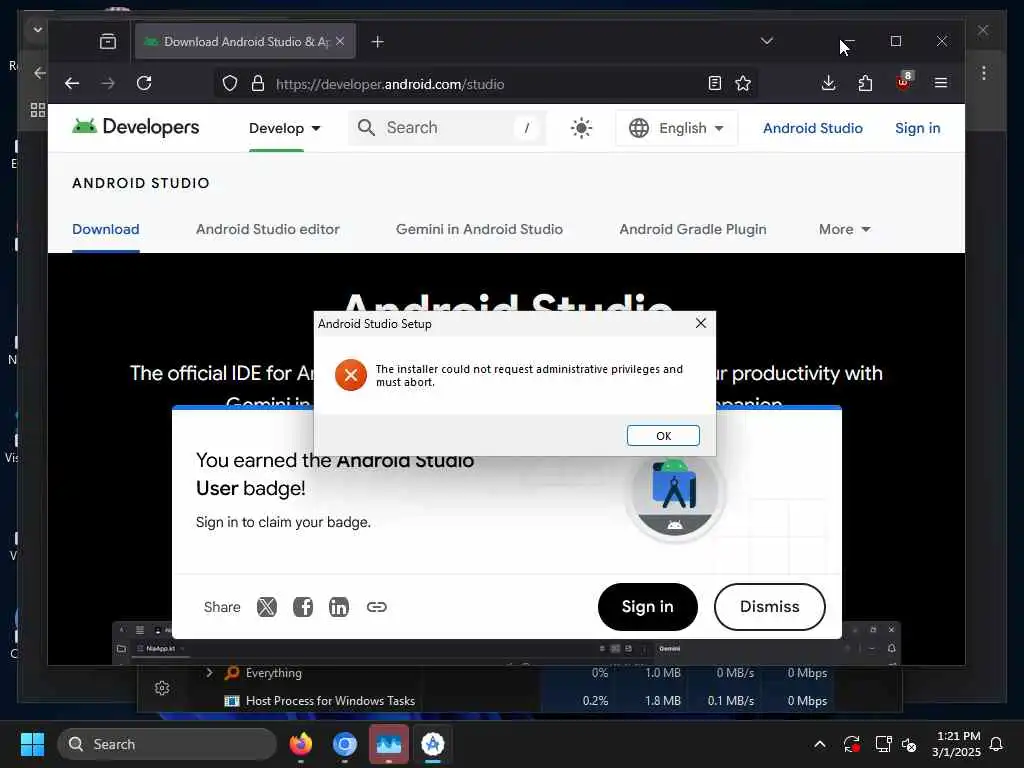Reload the current Firefox page
The height and width of the screenshot is (768, 1024).
(144, 84)
